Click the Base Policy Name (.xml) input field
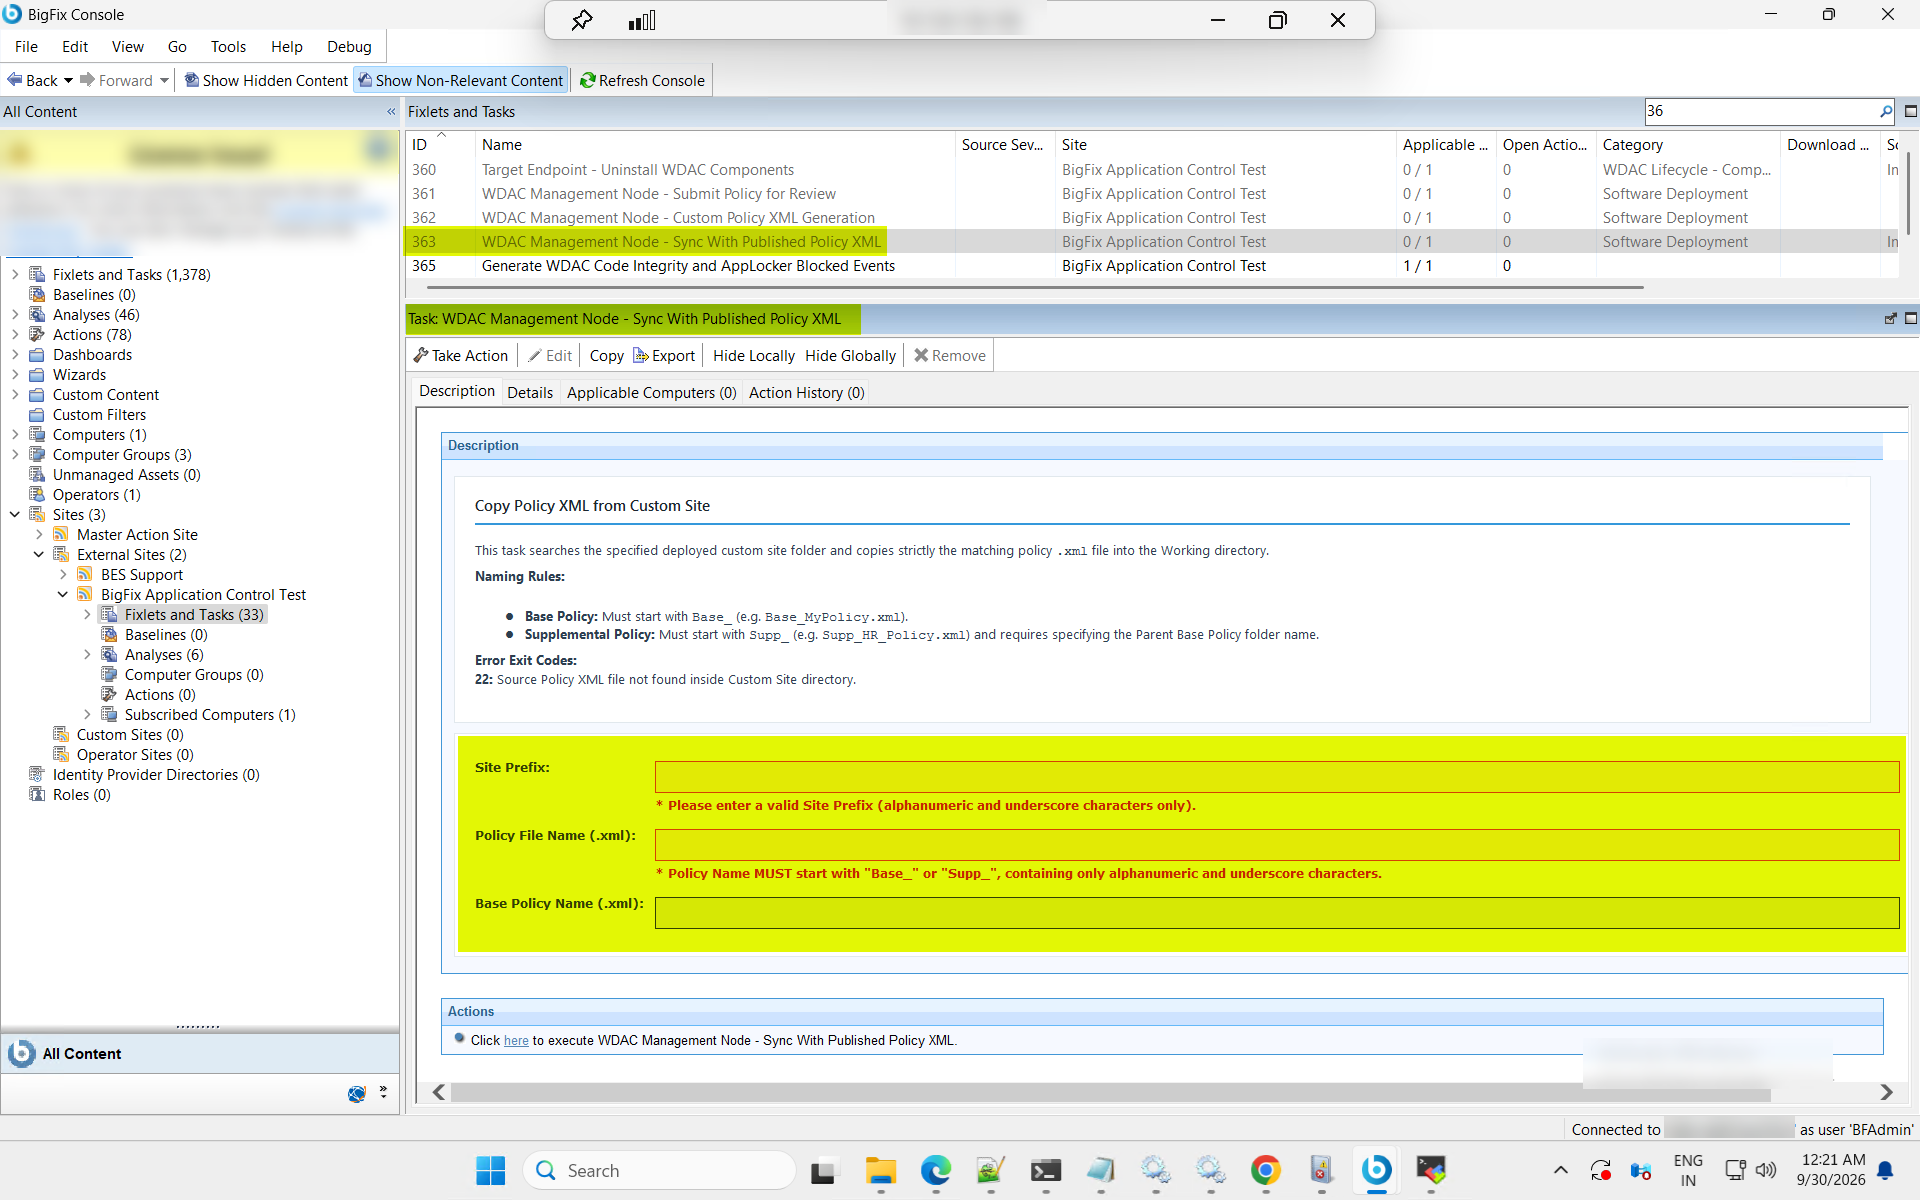This screenshot has height=1200, width=1920. (1277, 912)
